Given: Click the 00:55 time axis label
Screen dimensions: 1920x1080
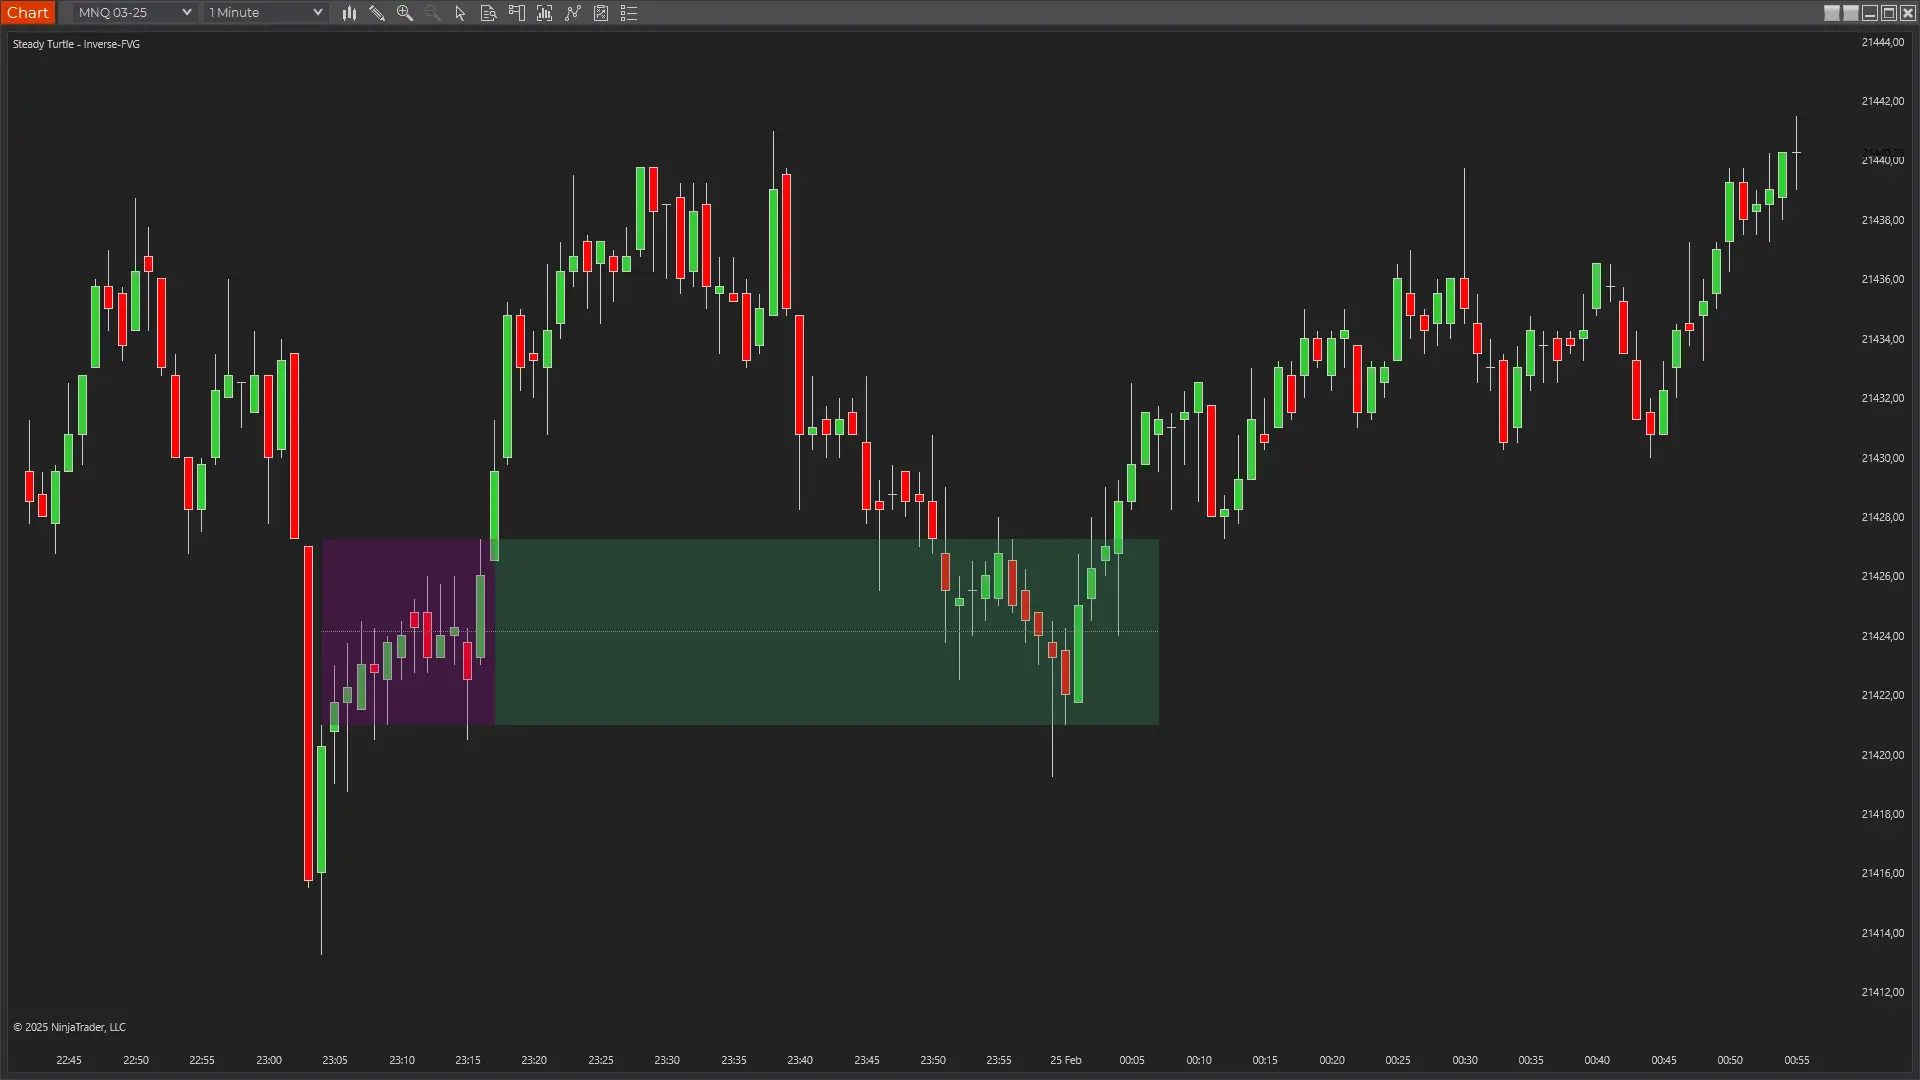Looking at the screenshot, I should point(1797,1060).
